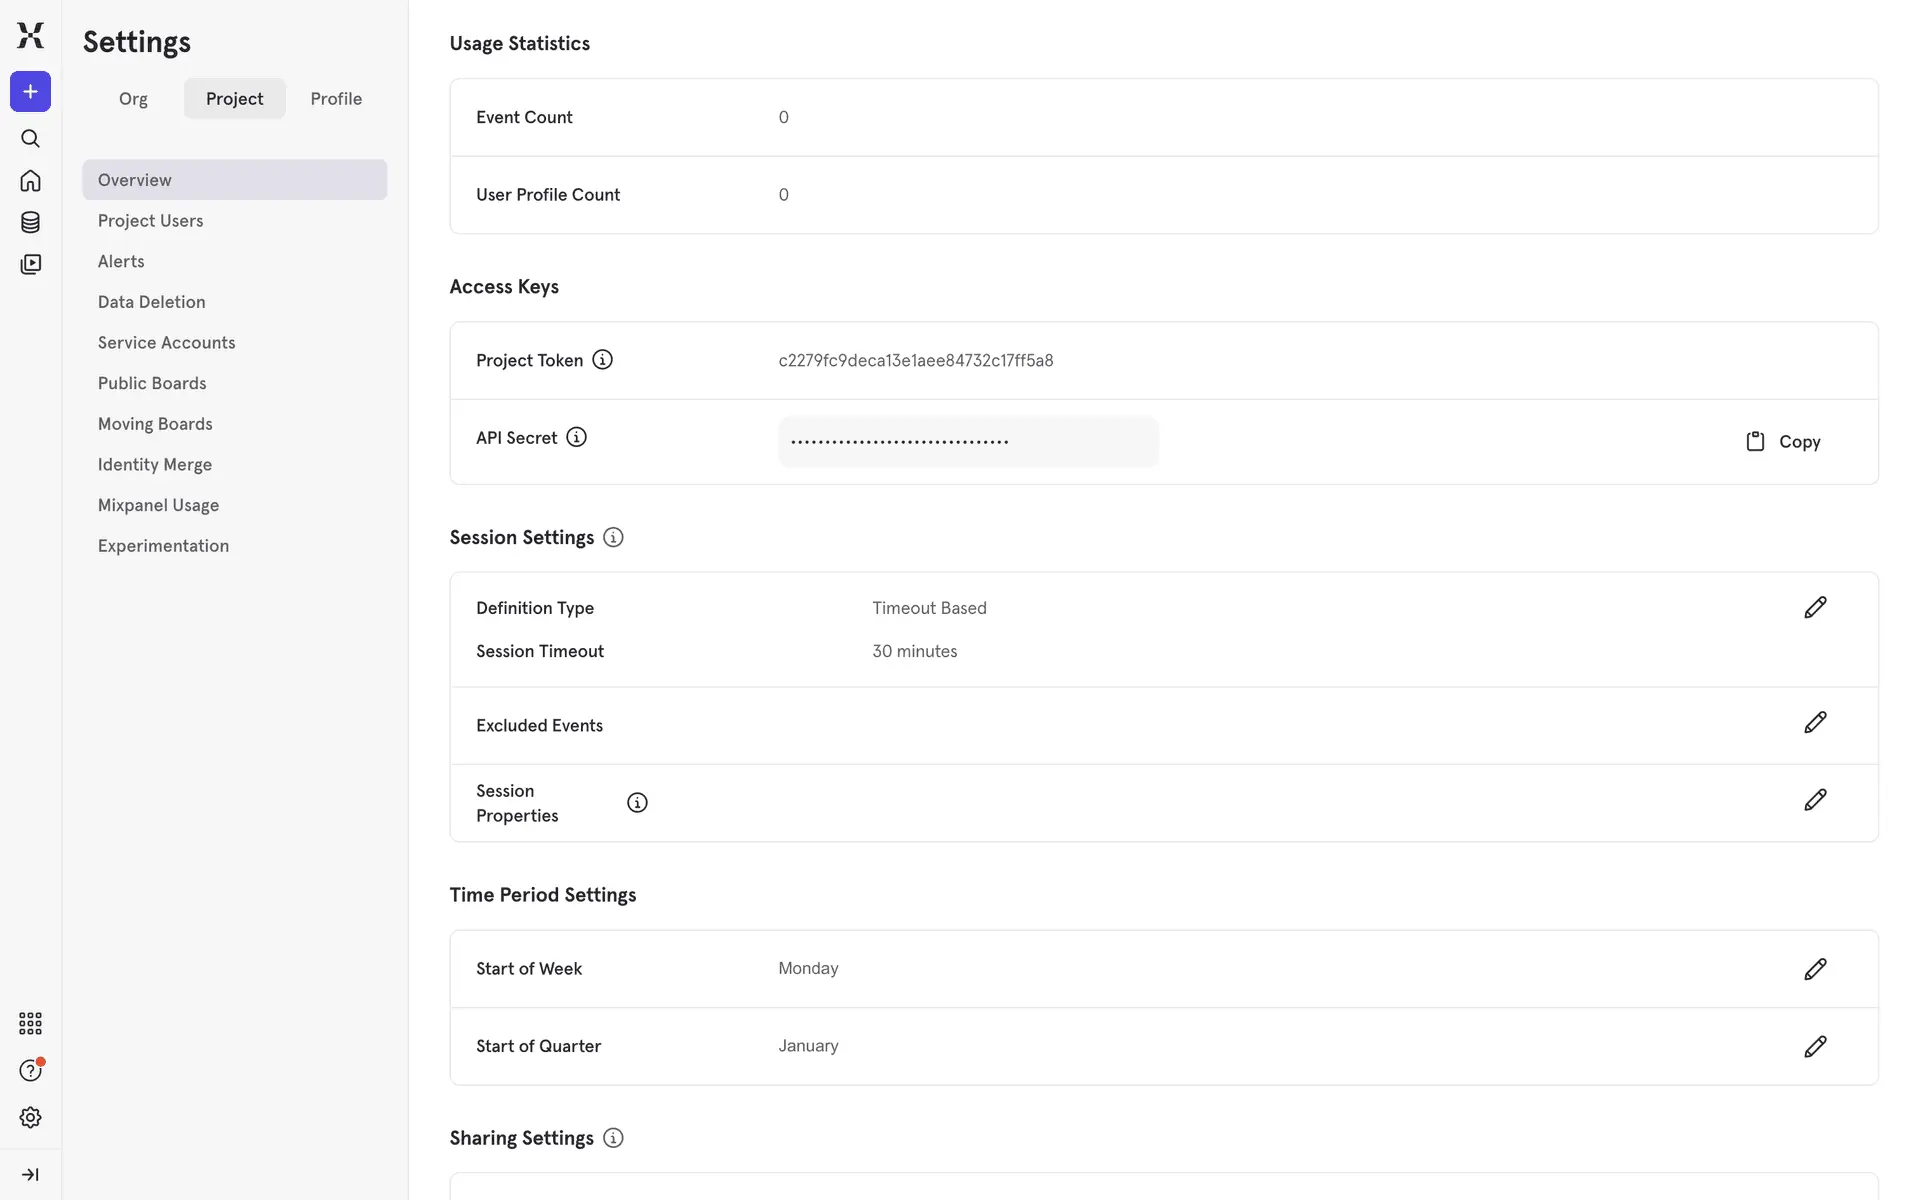Go to Home via sidebar icon
Screen dimensions: 1920x1200
coord(30,181)
